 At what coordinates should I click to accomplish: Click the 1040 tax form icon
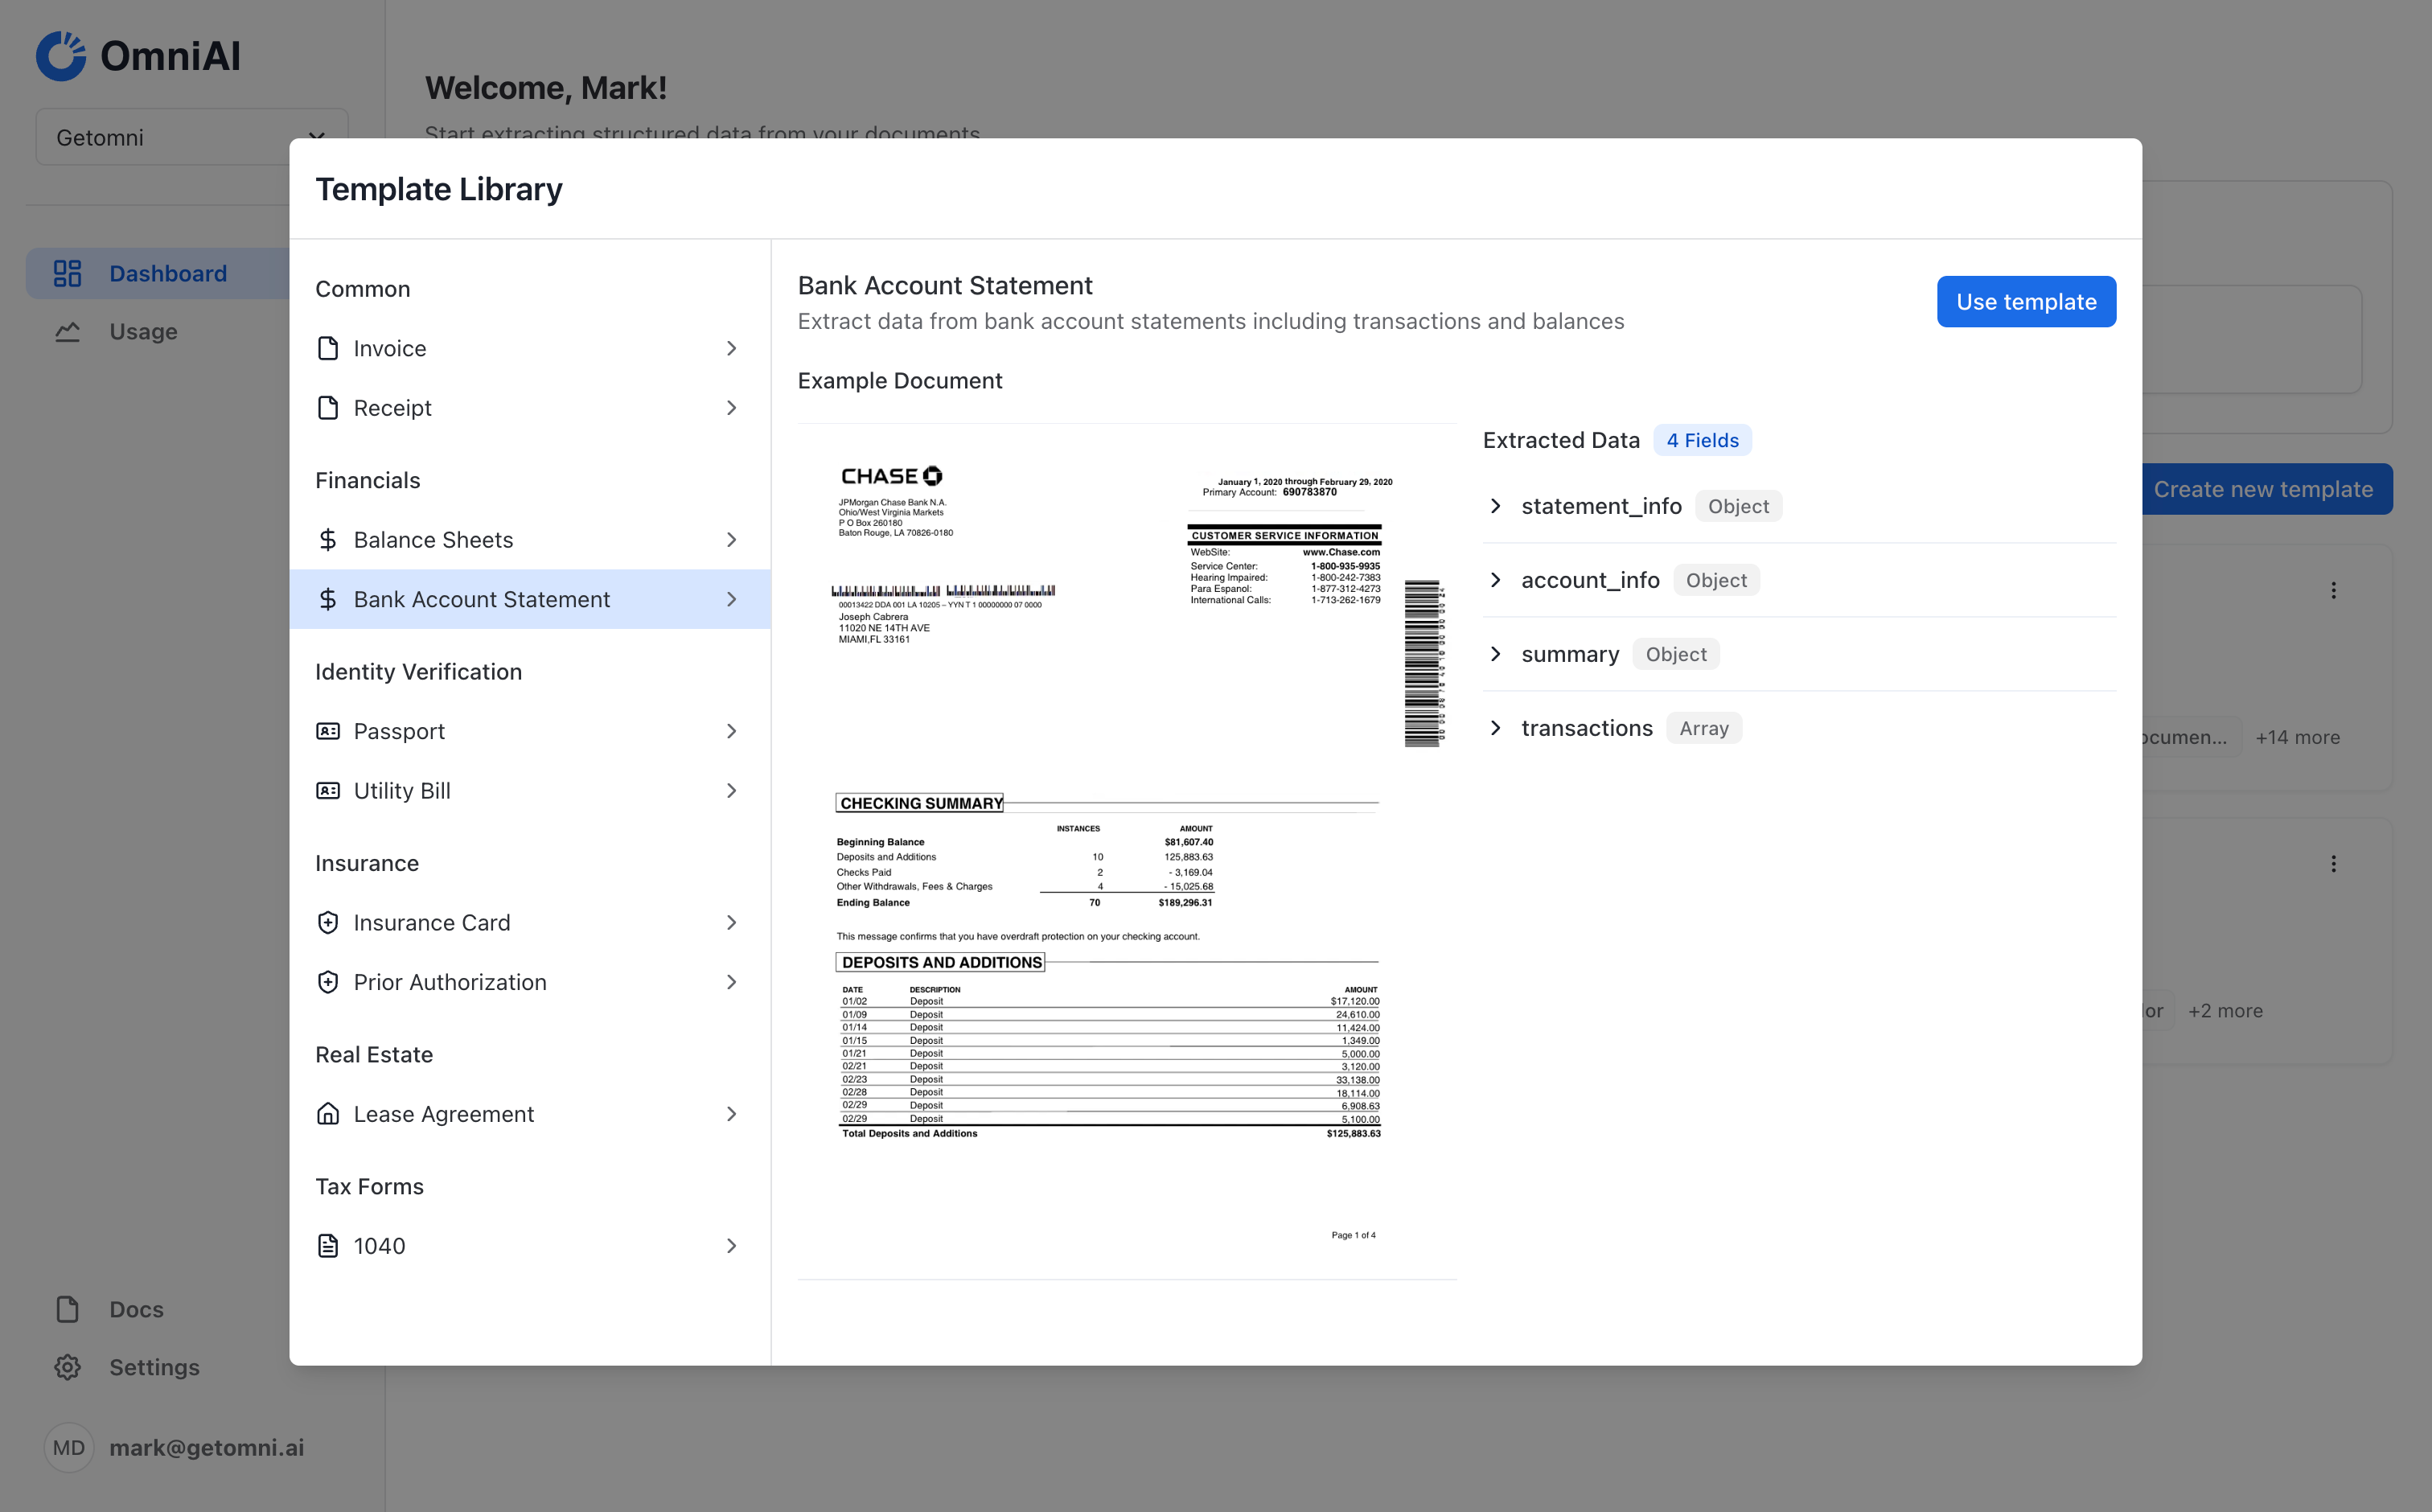tap(328, 1245)
